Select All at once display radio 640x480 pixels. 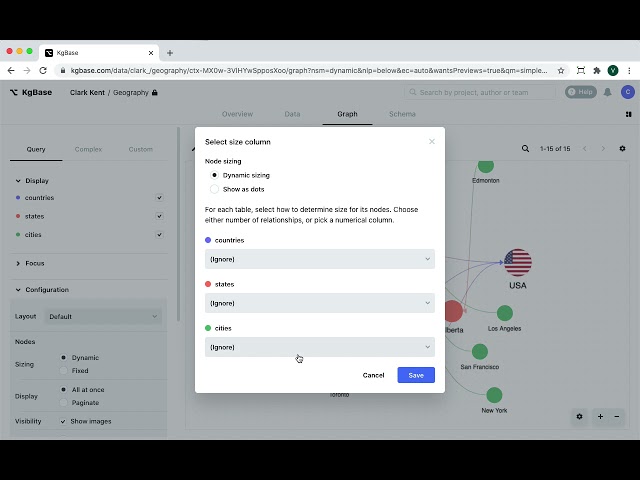tap(63, 389)
